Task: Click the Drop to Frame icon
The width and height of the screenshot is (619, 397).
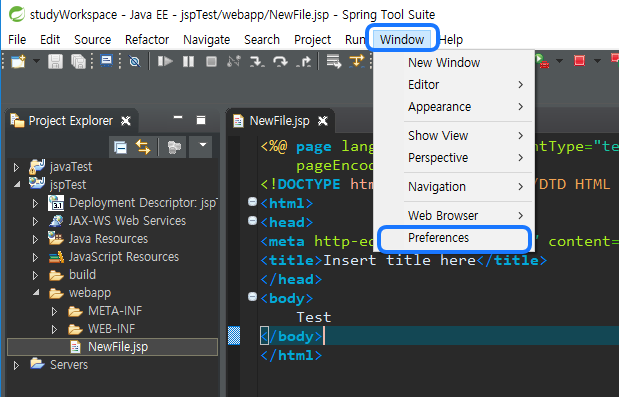Action: tap(334, 62)
